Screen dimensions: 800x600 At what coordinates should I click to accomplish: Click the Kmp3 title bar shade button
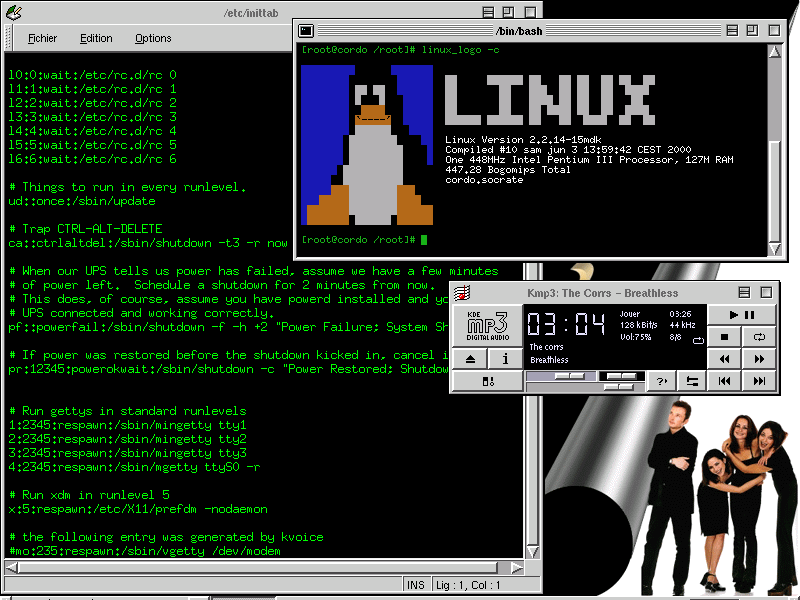coord(744,292)
